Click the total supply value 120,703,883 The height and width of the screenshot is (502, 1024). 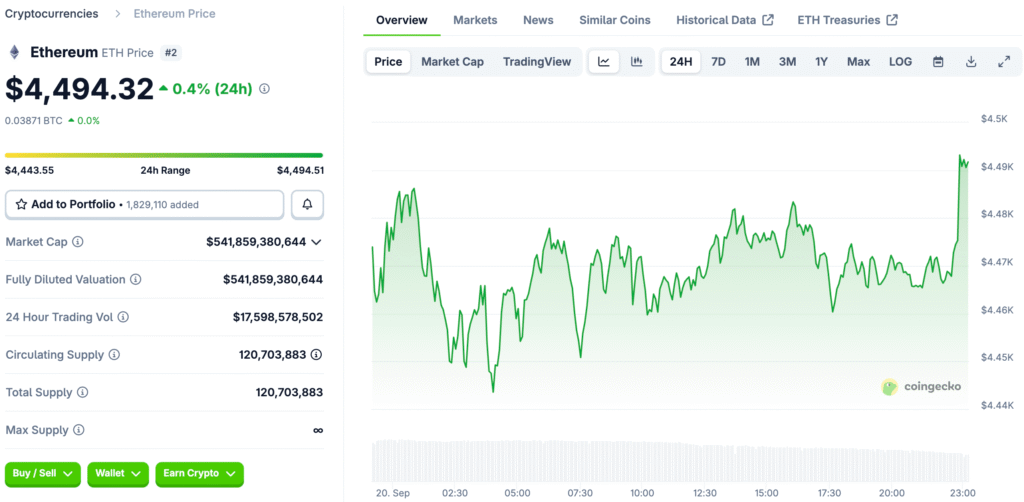[x=289, y=392]
